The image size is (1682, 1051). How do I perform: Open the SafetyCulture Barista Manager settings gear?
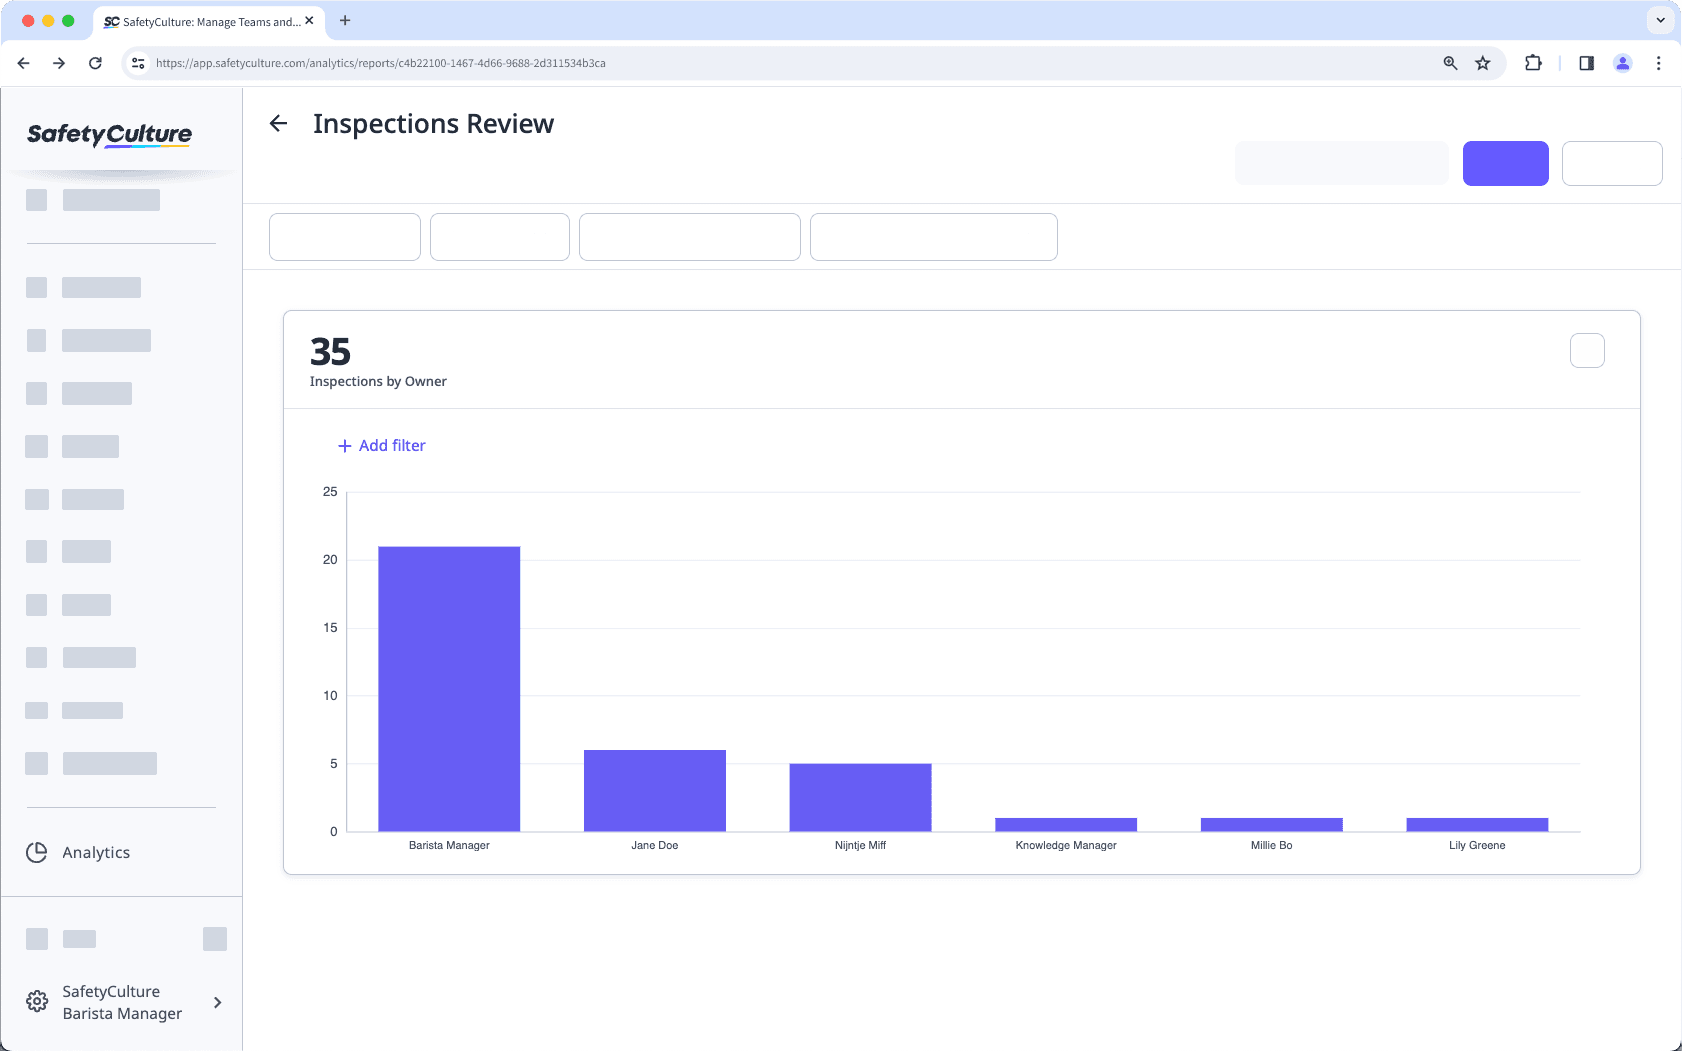coord(36,1001)
